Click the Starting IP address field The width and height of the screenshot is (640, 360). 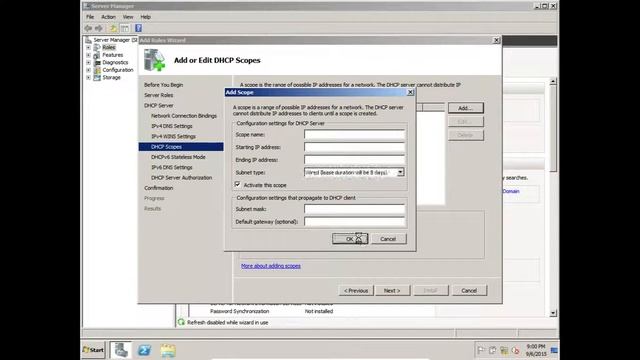coord(354,147)
